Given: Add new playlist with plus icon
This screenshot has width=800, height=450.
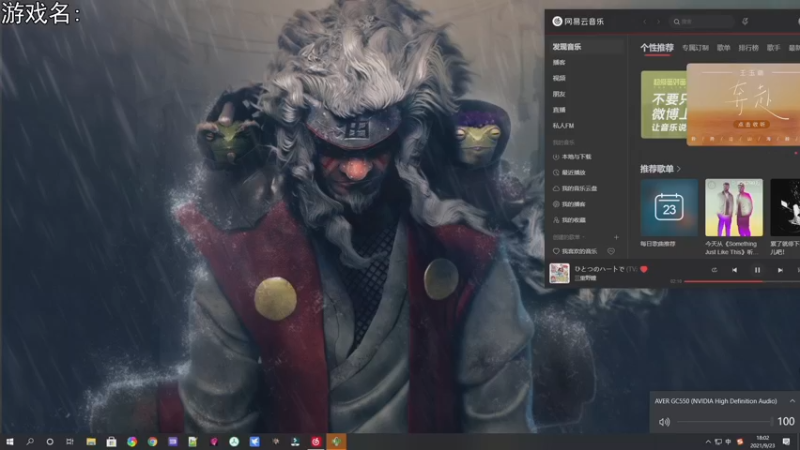Looking at the screenshot, I should pyautogui.click(x=616, y=237).
